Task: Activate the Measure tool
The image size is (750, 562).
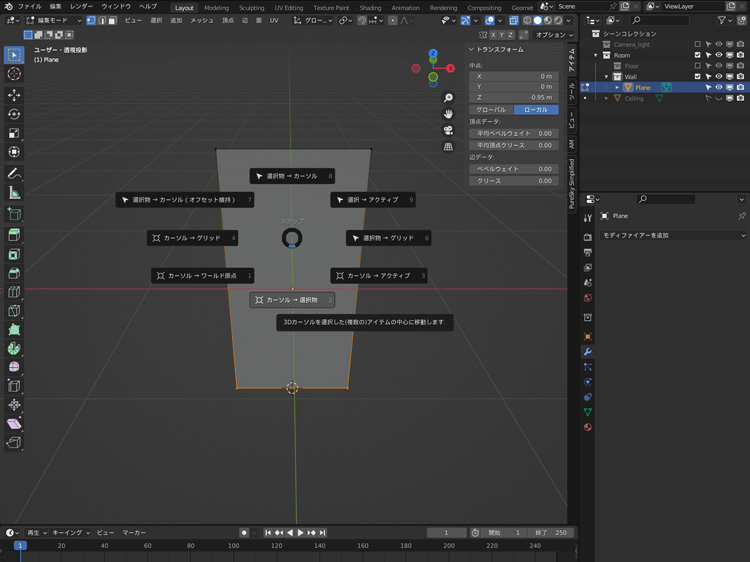Action: coord(14,192)
